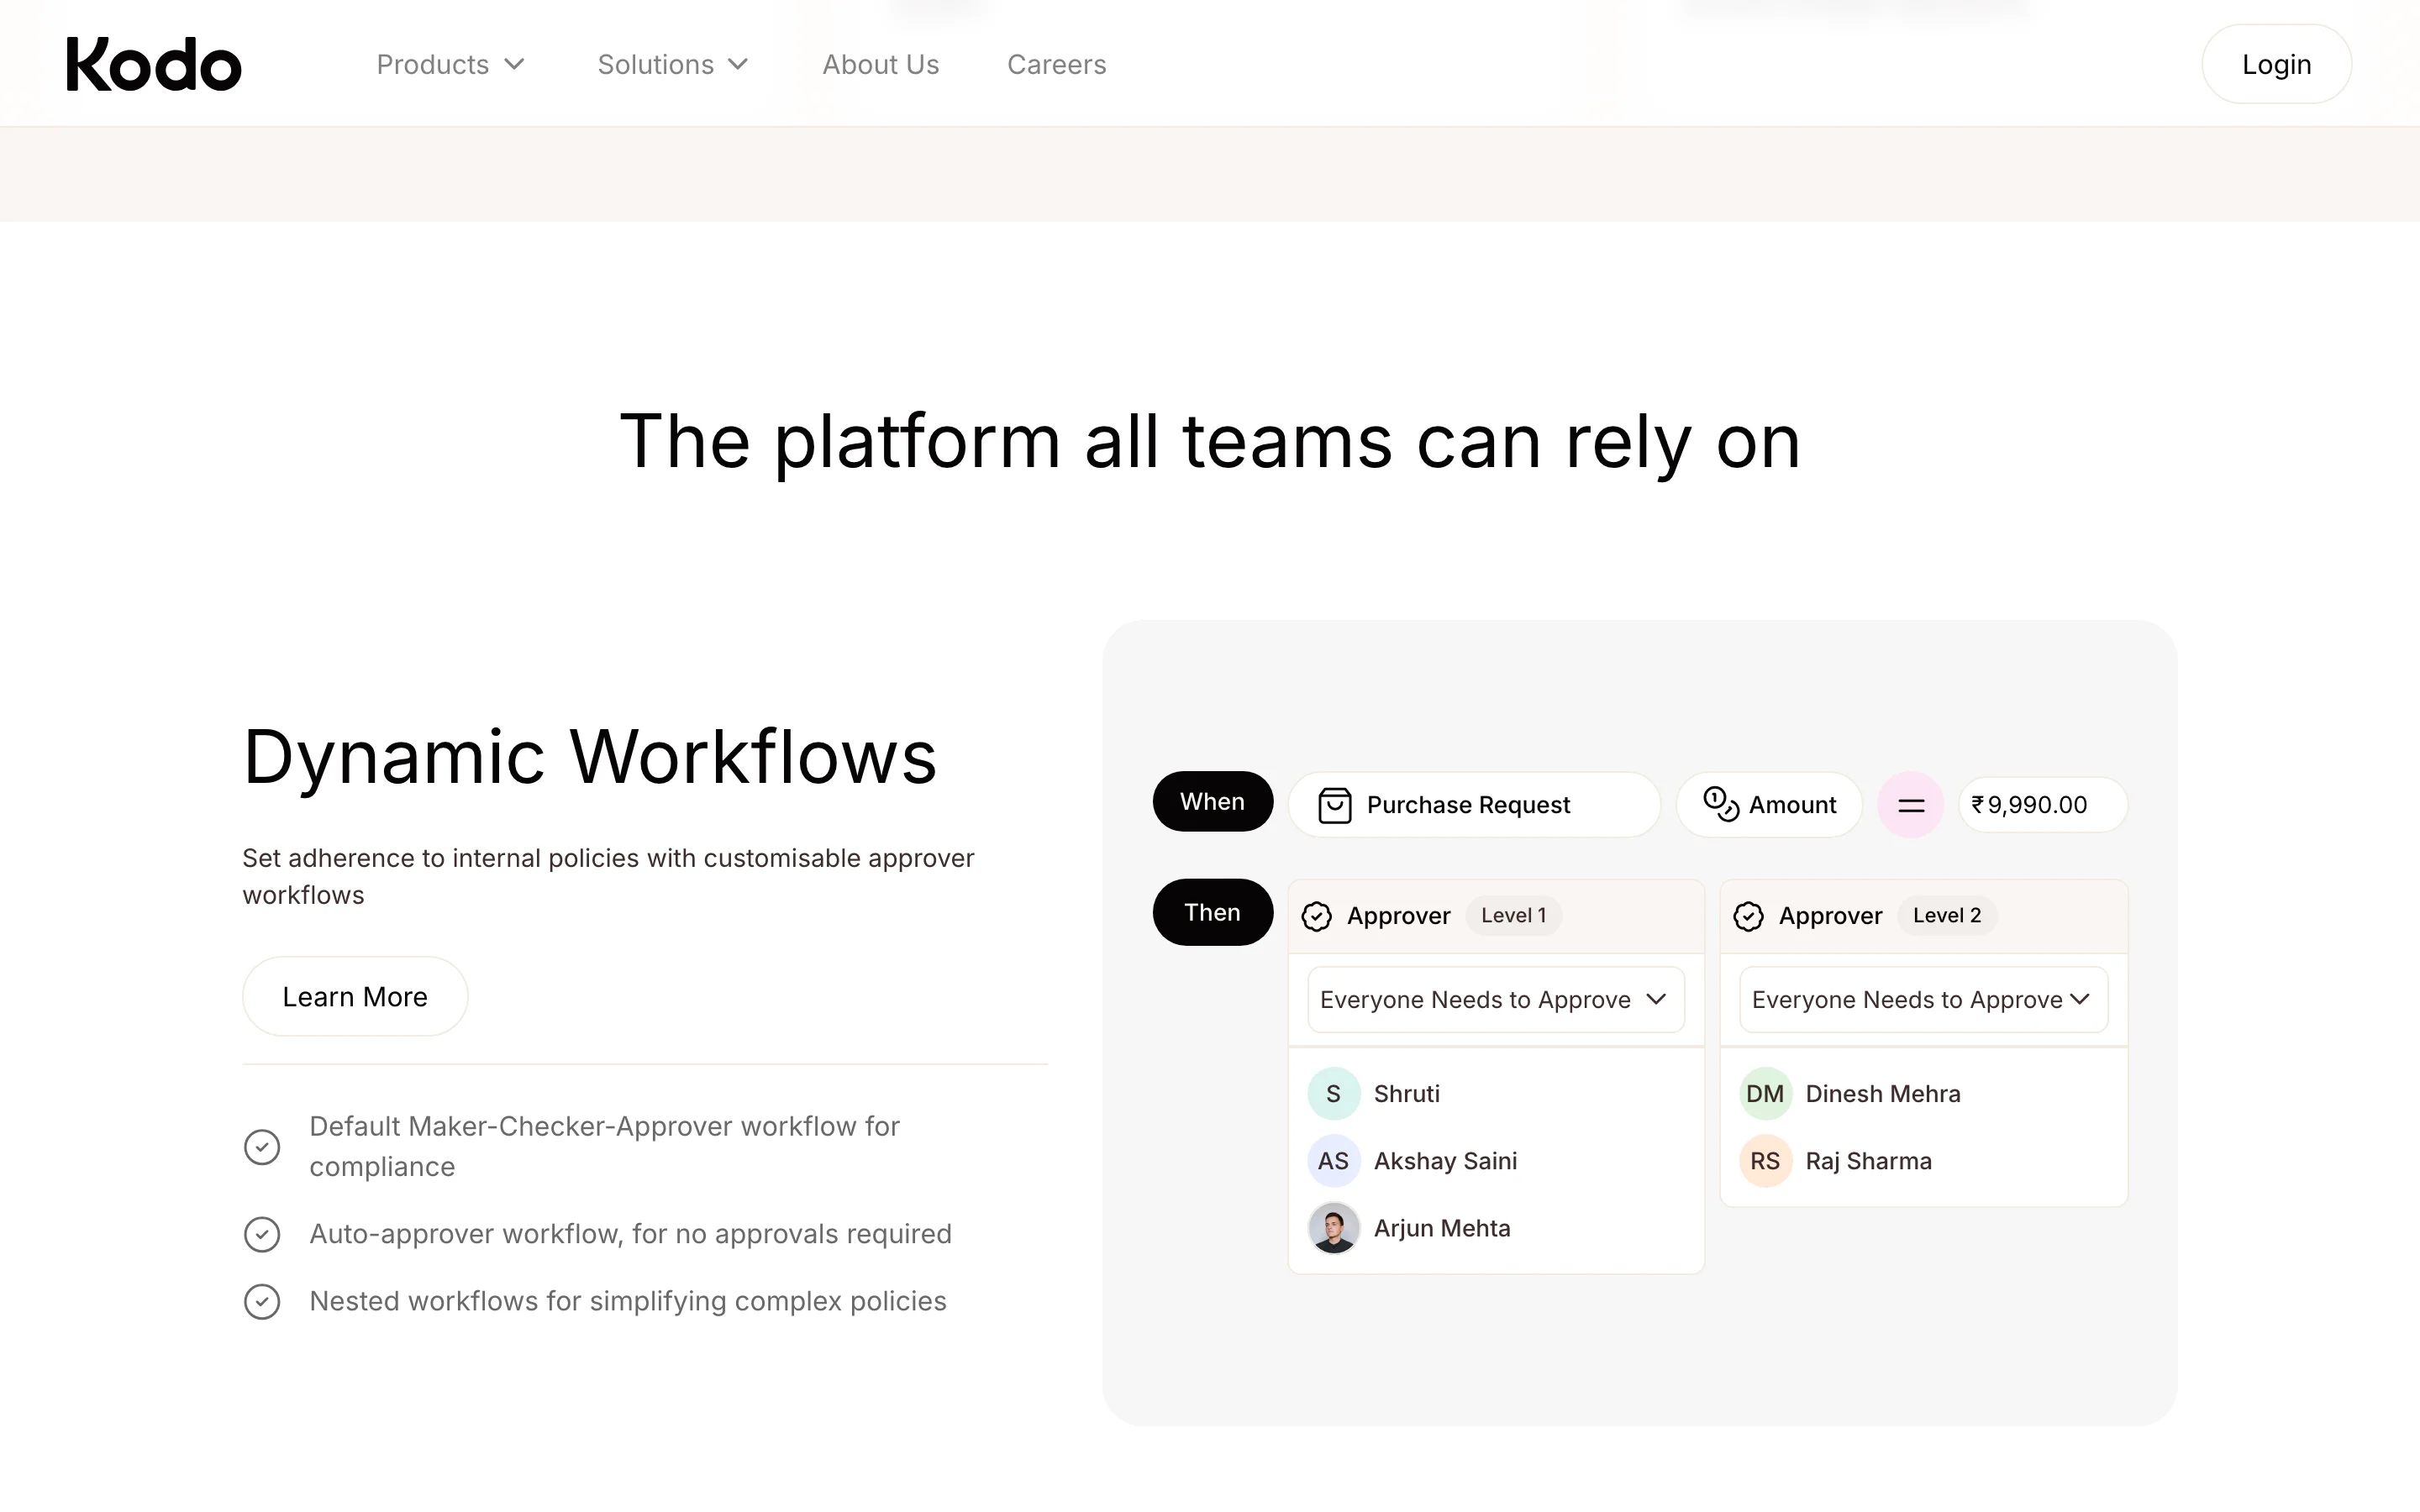Click the Approver Level 2 badge icon
The height and width of the screenshot is (1512, 2420).
pyautogui.click(x=1748, y=916)
